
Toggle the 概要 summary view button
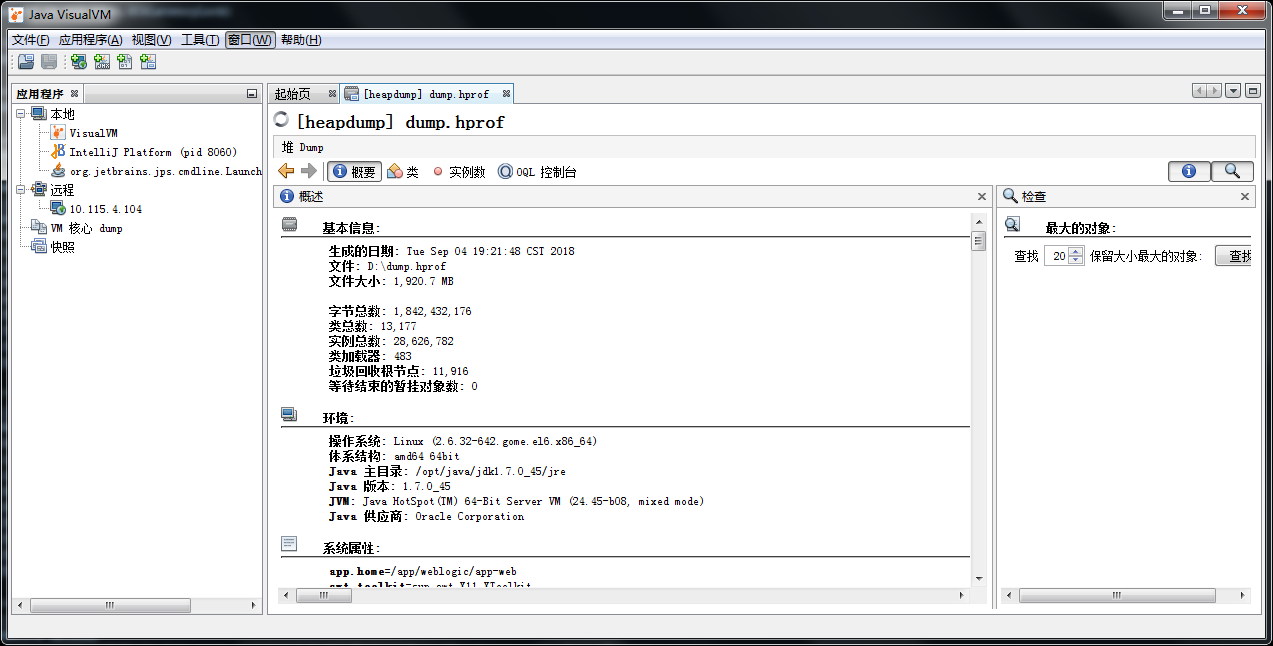pyautogui.click(x=355, y=172)
